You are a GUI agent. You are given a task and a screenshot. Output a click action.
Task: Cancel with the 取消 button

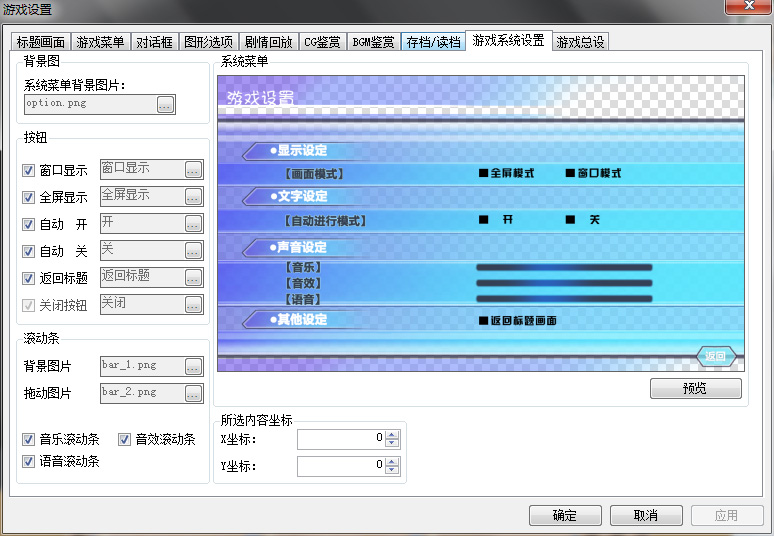646,516
